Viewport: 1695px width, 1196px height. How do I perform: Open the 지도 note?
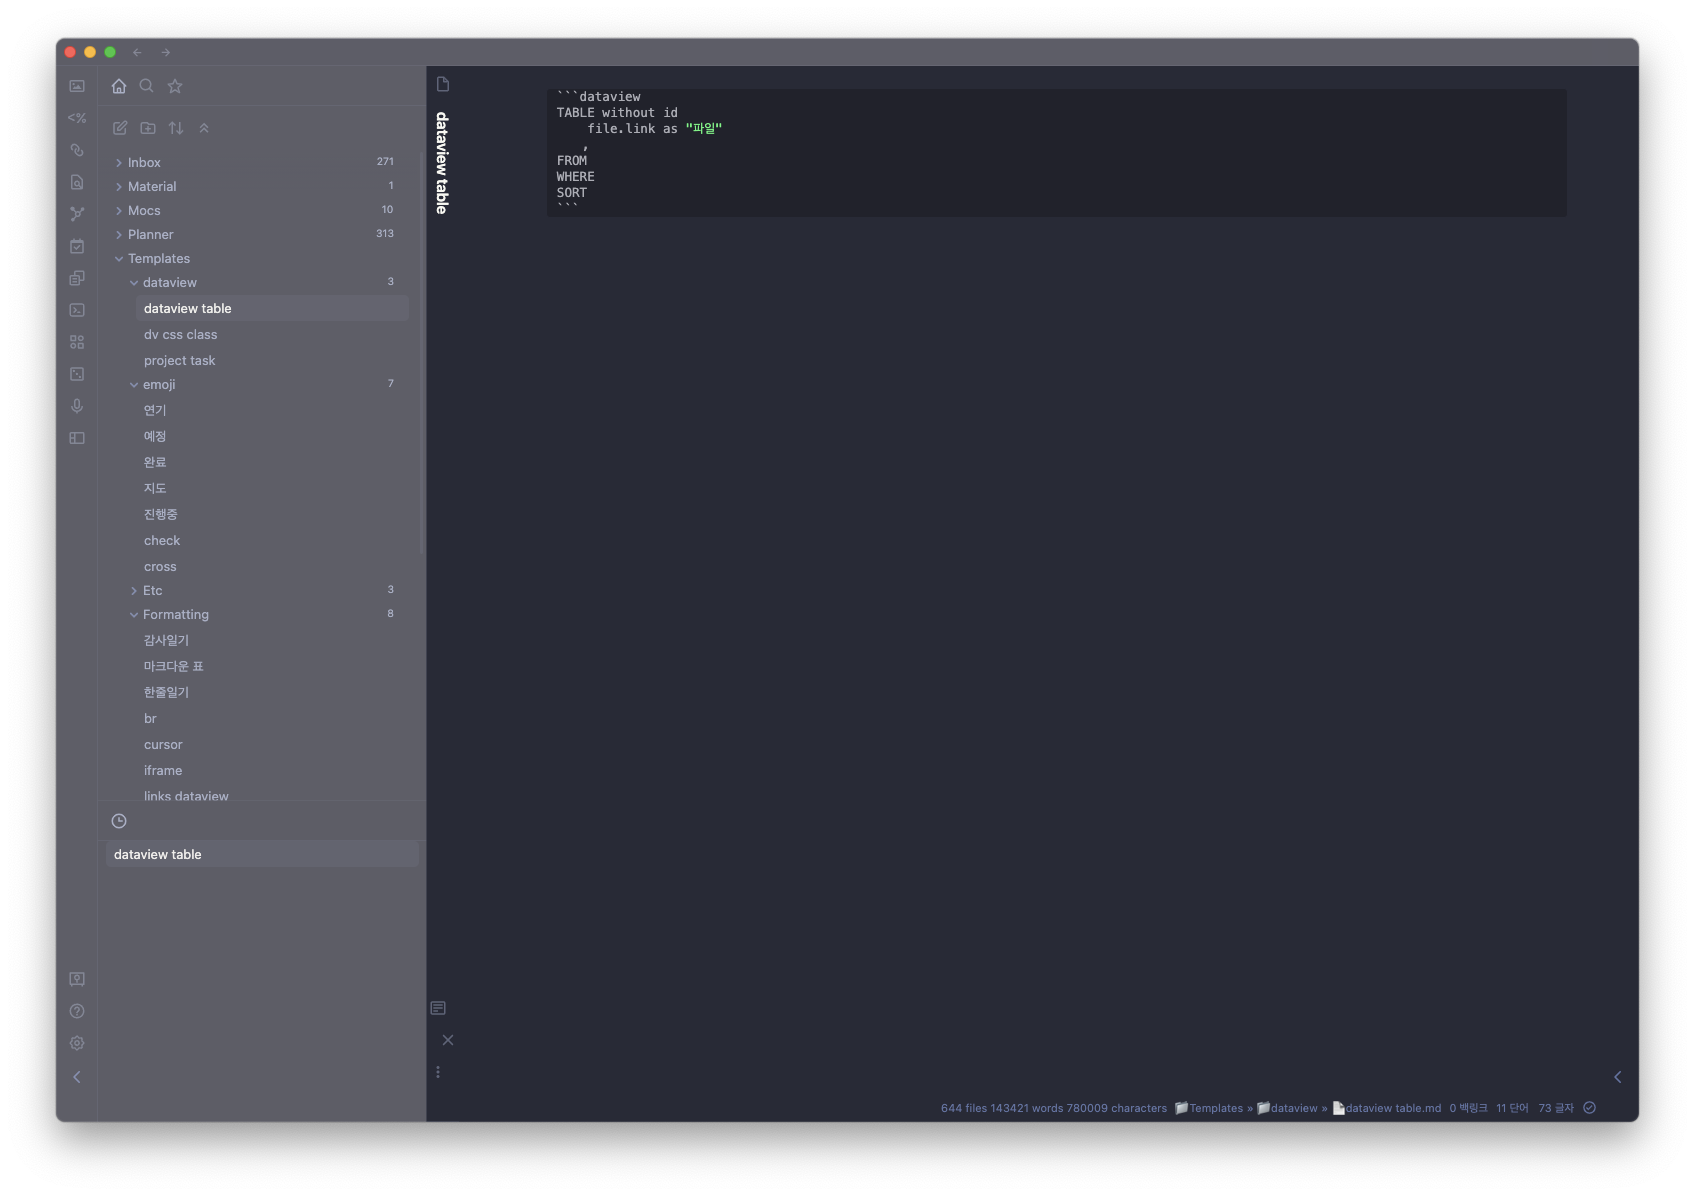click(272, 488)
